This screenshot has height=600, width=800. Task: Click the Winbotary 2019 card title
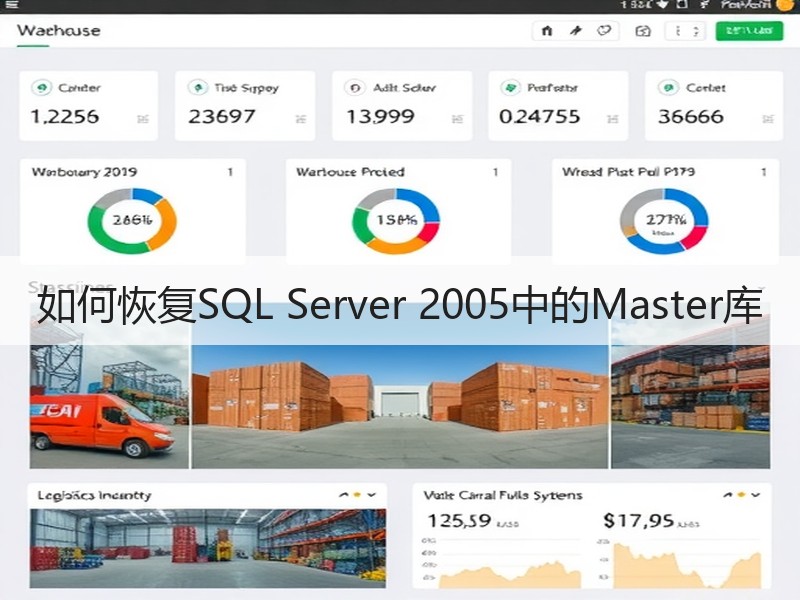tap(84, 172)
